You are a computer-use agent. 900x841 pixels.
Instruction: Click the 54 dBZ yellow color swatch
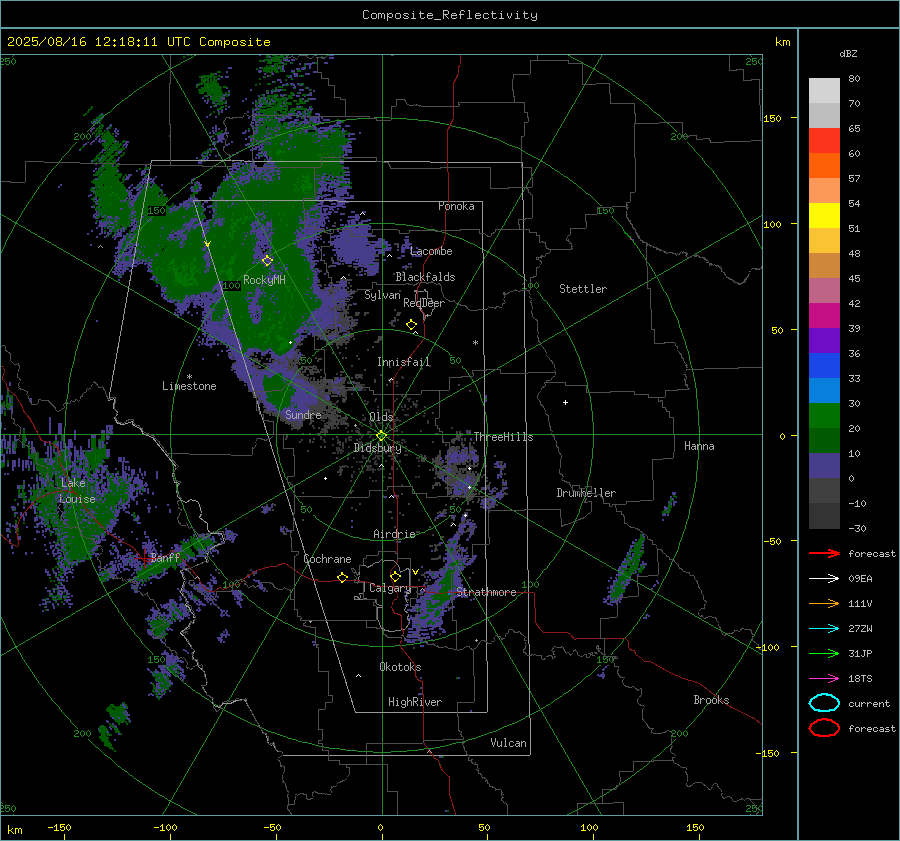click(x=824, y=216)
